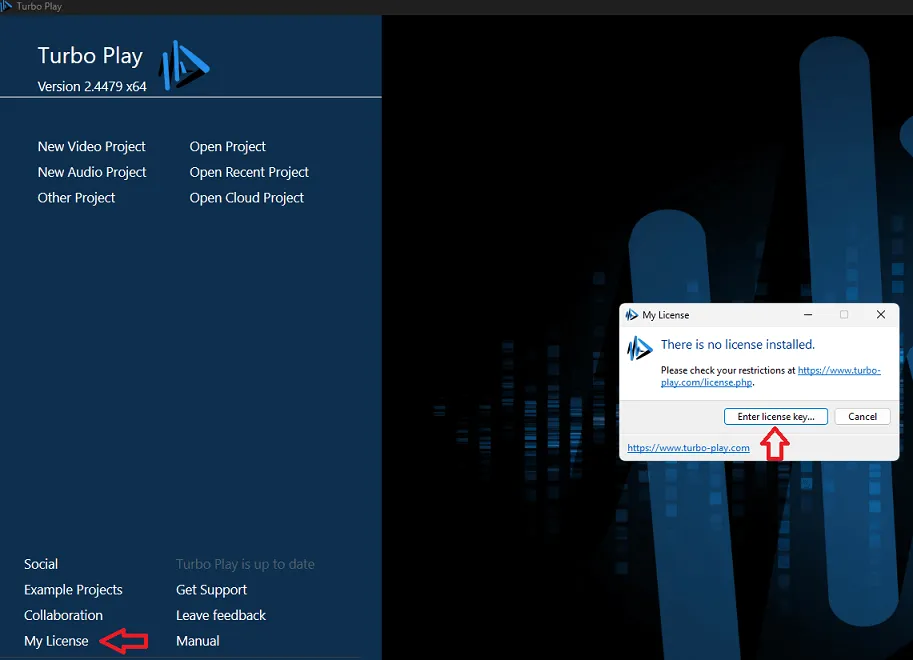Start a New Video Project
913x660 pixels.
click(91, 147)
